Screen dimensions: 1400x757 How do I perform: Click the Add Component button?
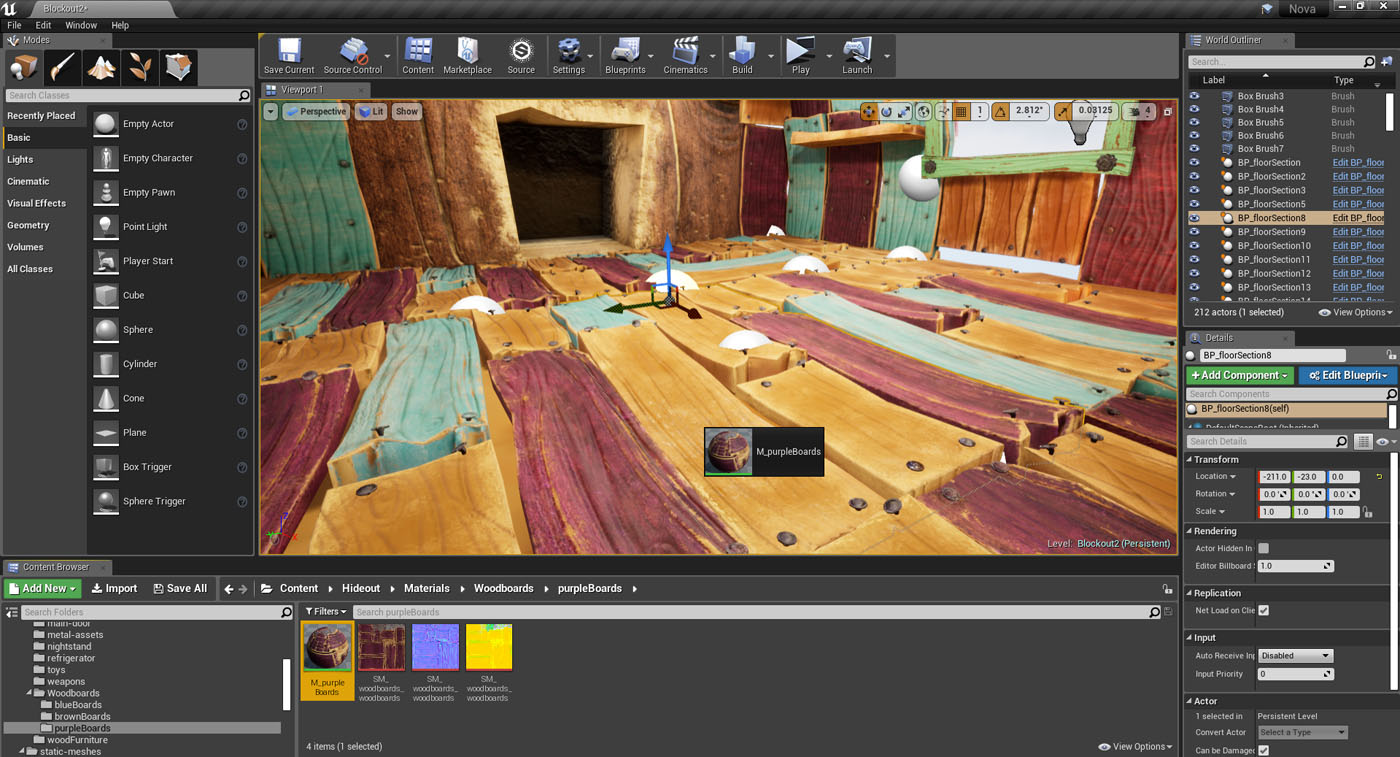(x=1240, y=375)
